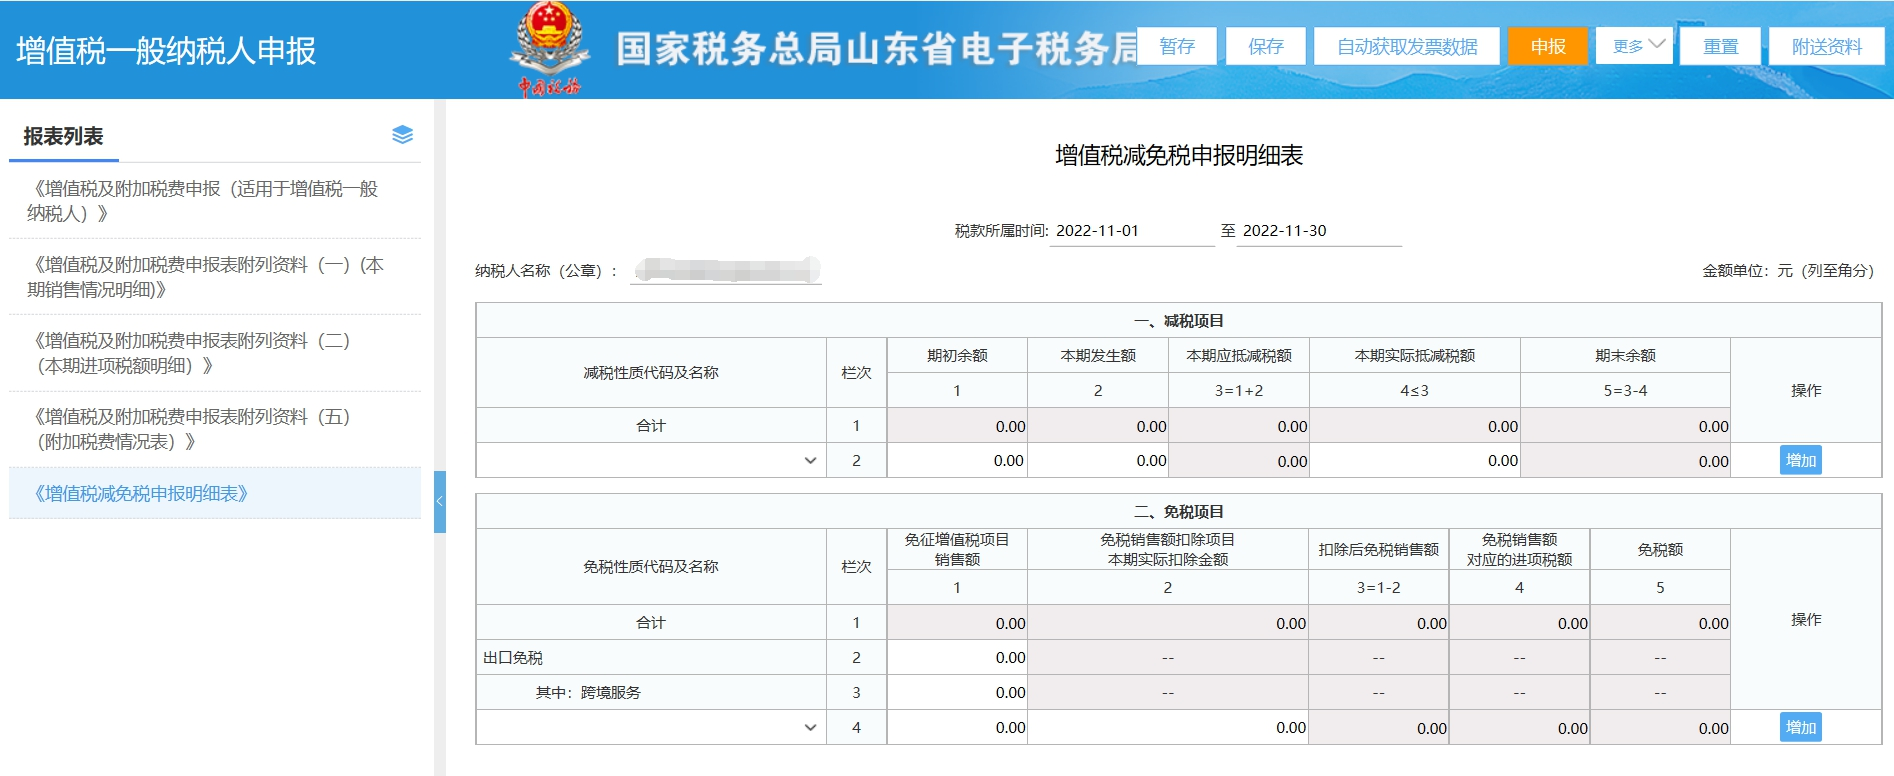This screenshot has width=1894, height=776.
Task: Expand the 免税性质代码及名称 dropdown in row 4
Action: coord(810,728)
